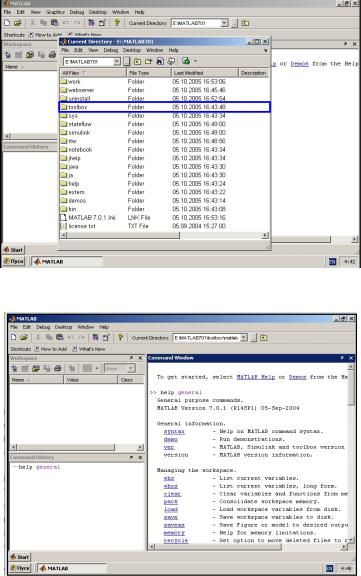Click the Current Directory window horizontal scrollbar
361x576 pixels.
click(x=165, y=235)
